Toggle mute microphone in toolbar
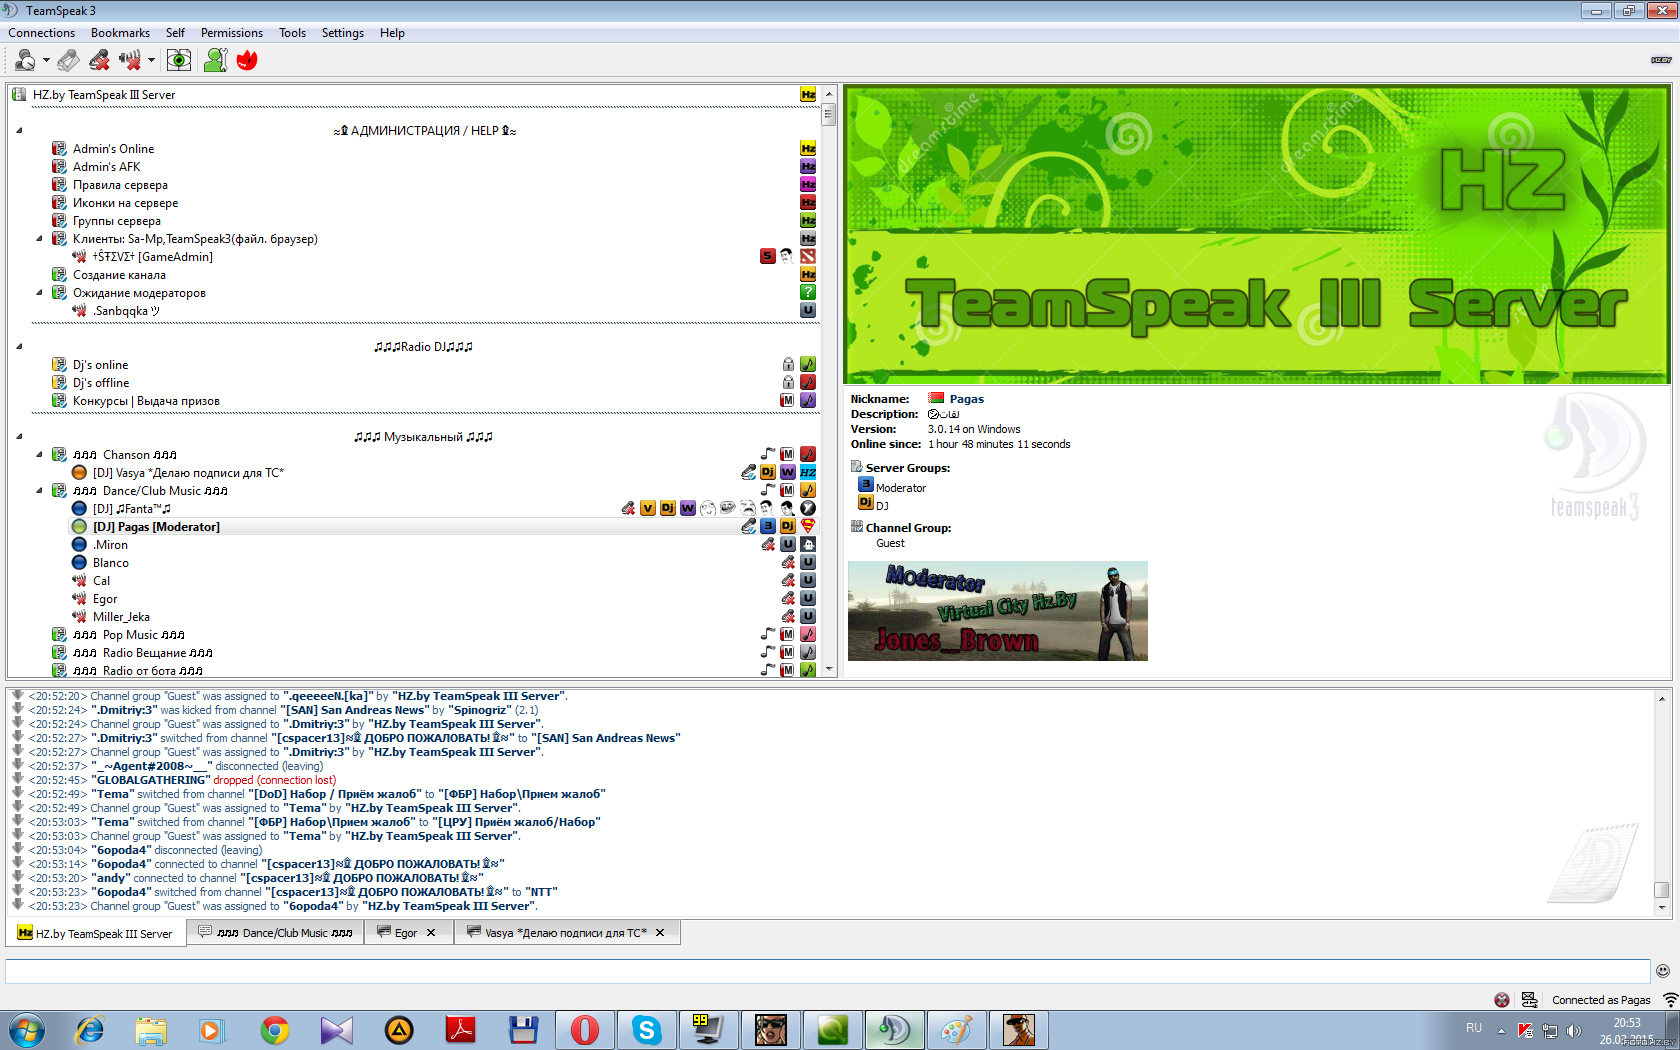 point(99,60)
